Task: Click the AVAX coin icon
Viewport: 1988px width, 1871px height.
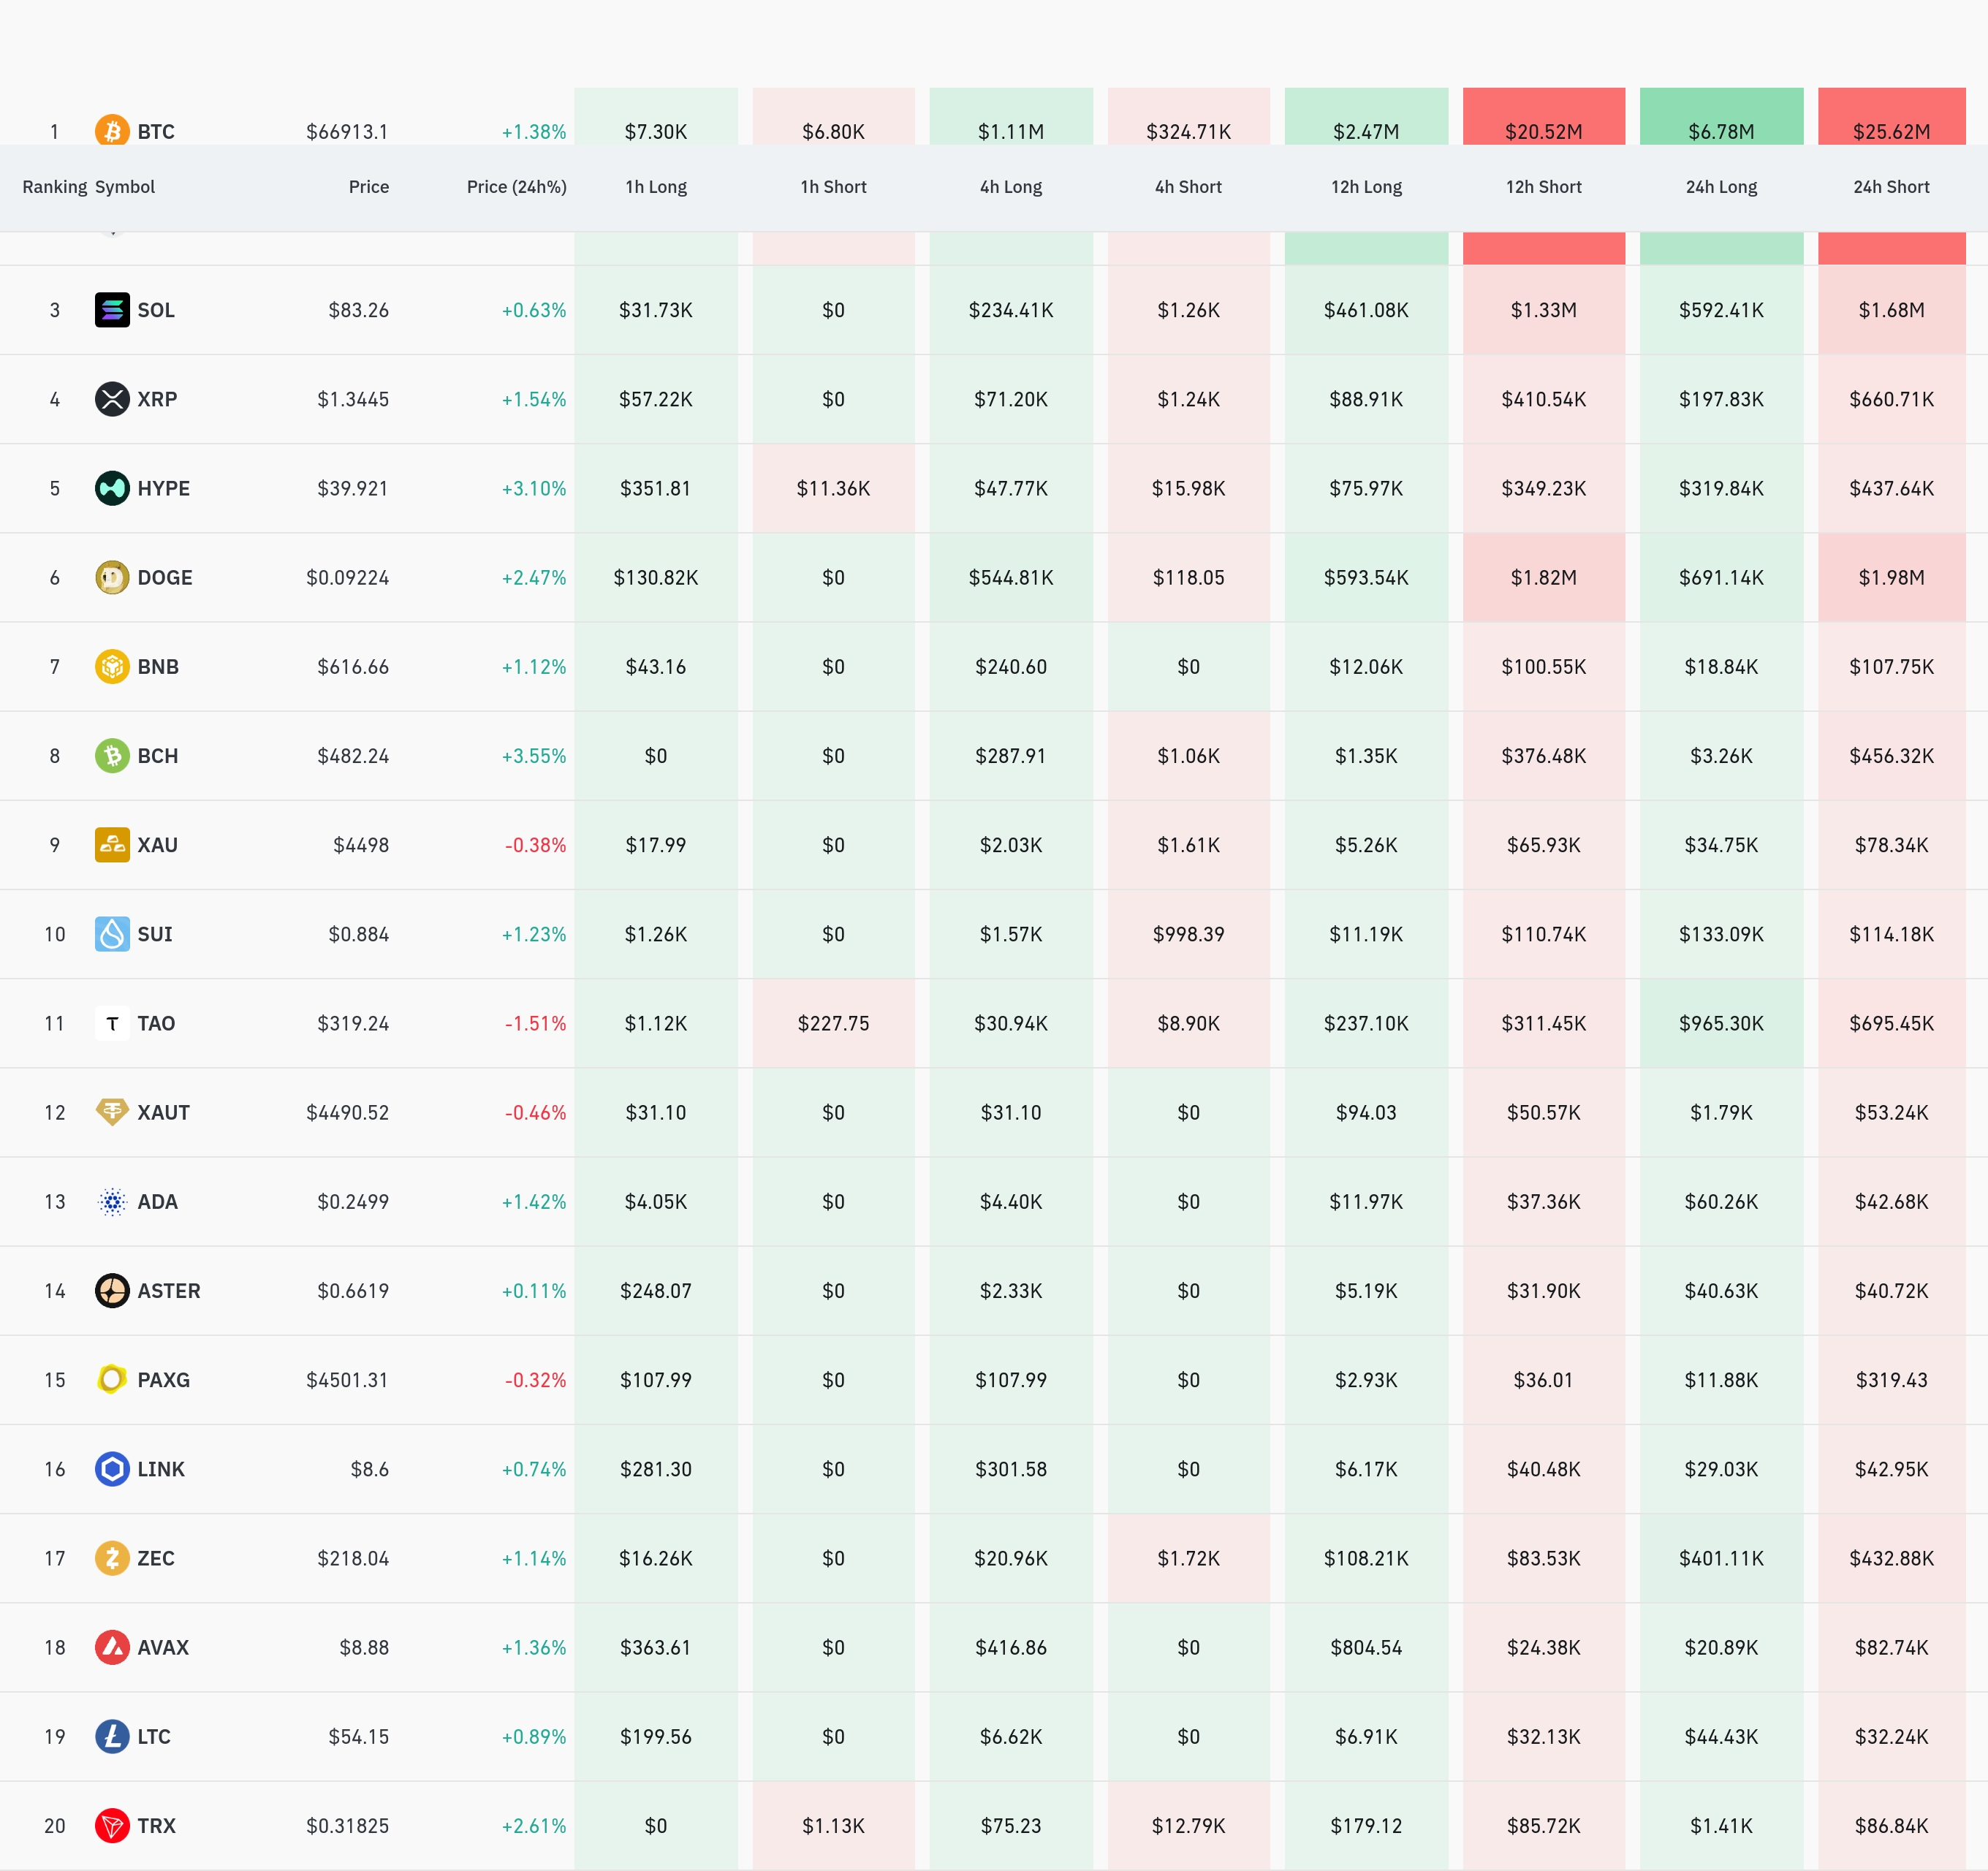Action: (112, 1647)
